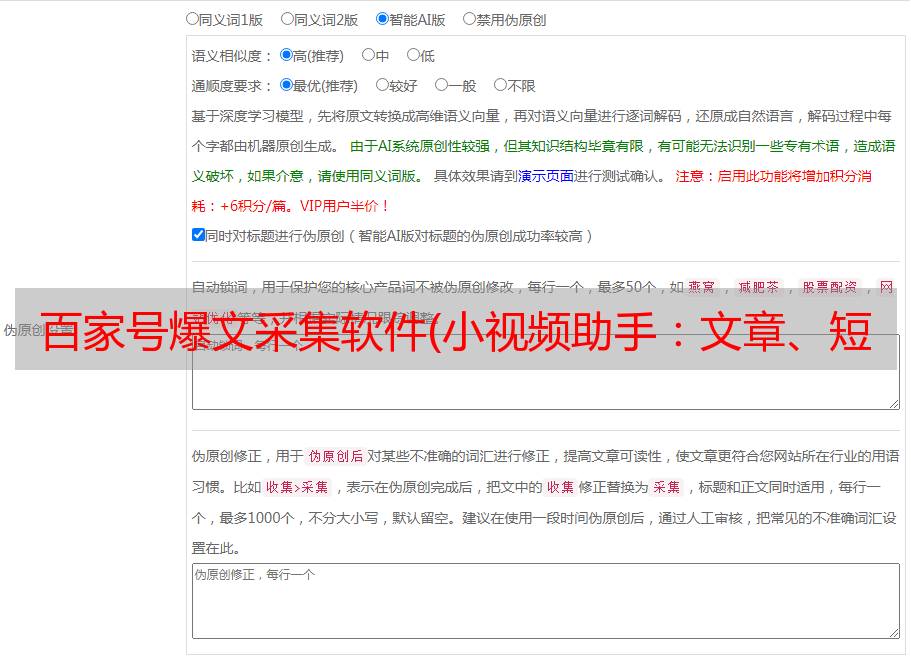Toggle 同时对标题进行伪原创 checkbox
The width and height of the screenshot is (911, 658).
tap(198, 235)
